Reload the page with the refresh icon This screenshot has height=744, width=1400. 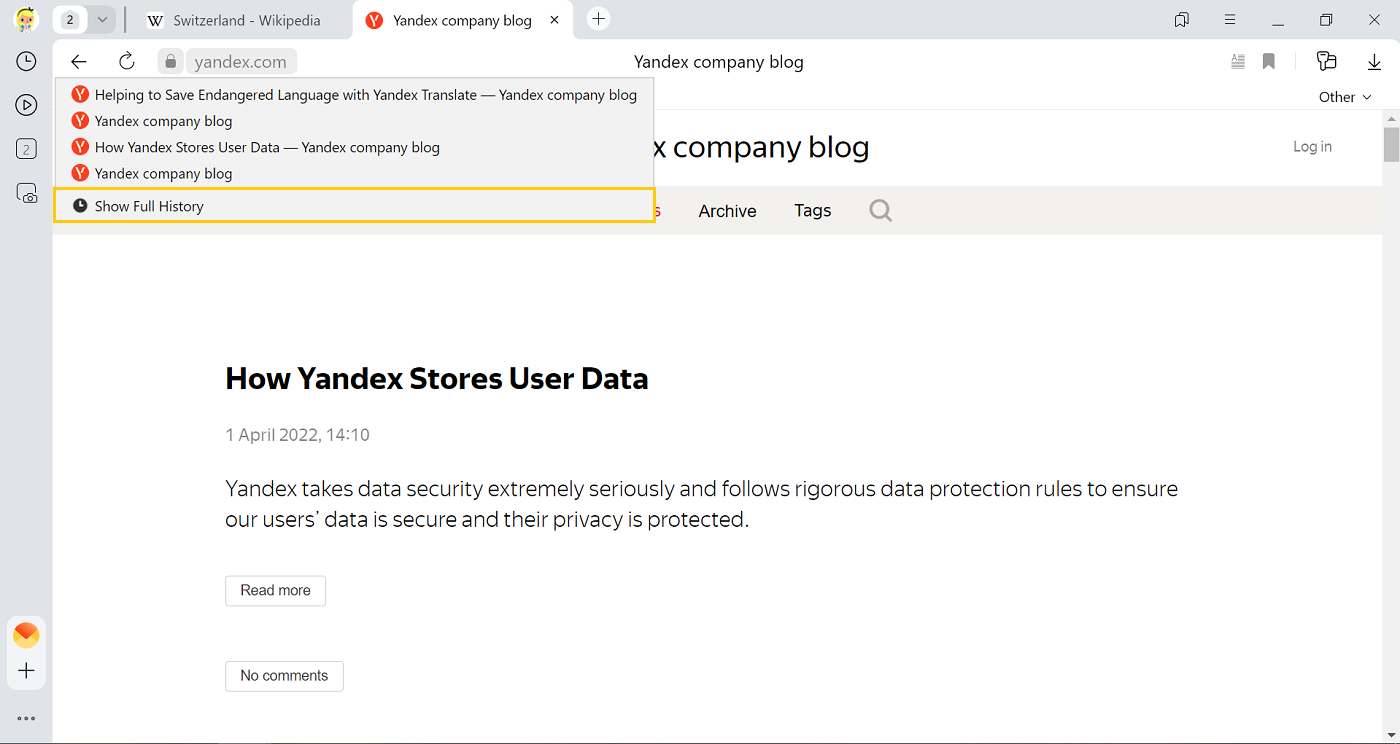(x=127, y=62)
